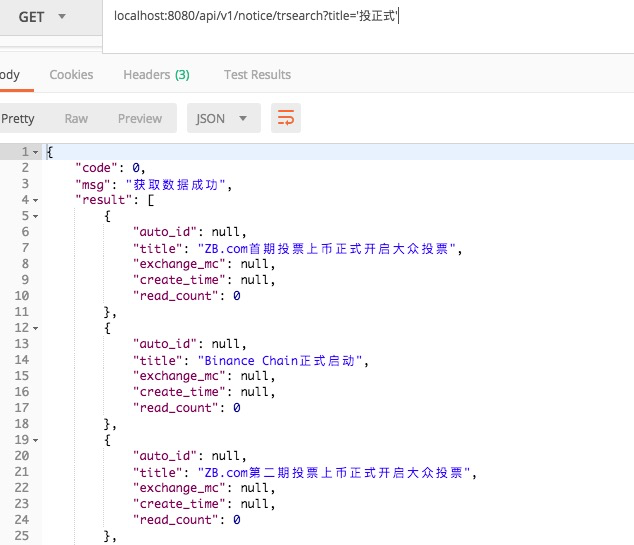Select the Pretty view mode
Screen dimensions: 634x545
coord(18,118)
